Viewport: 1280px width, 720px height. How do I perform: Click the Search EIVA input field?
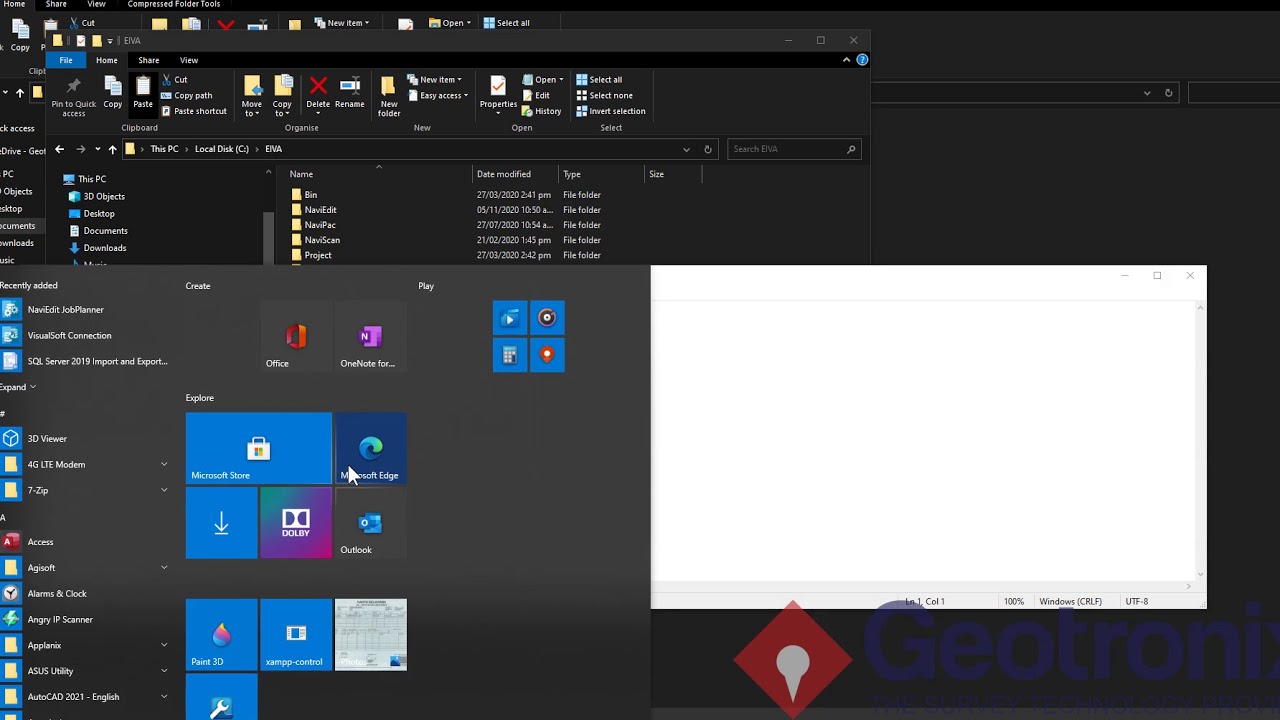[x=794, y=149]
